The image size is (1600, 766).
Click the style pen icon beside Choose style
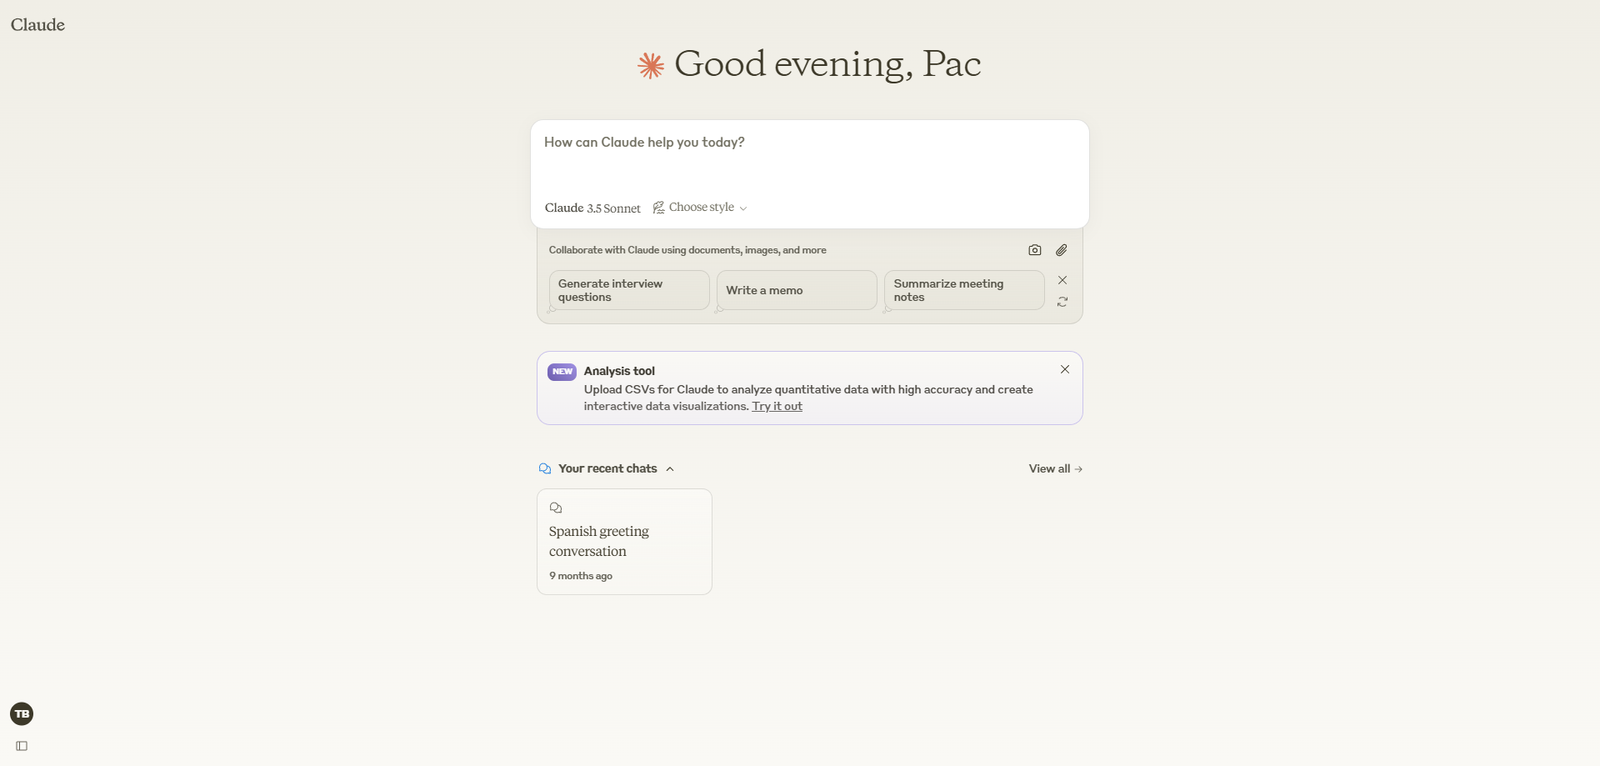(659, 208)
